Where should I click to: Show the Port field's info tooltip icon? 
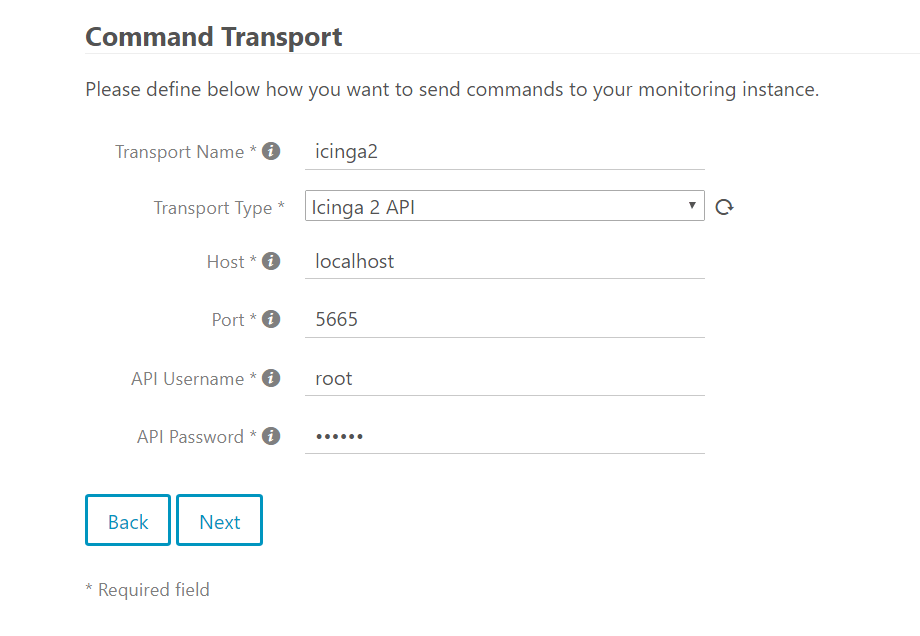(x=271, y=319)
